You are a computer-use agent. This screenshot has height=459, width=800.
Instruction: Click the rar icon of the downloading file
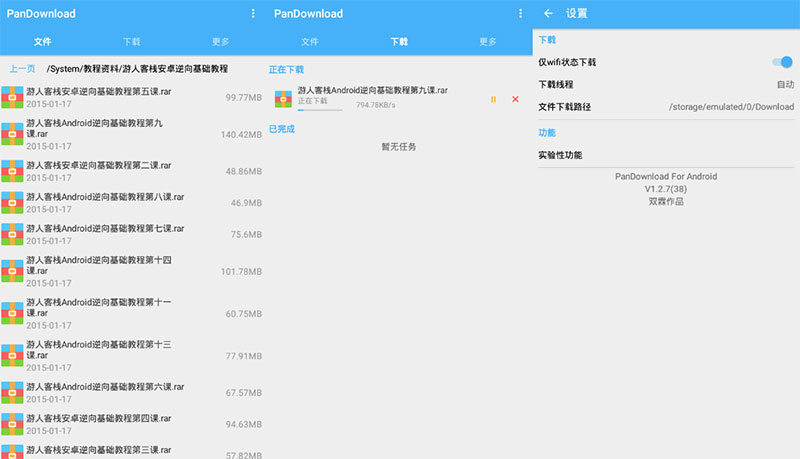tap(283, 99)
